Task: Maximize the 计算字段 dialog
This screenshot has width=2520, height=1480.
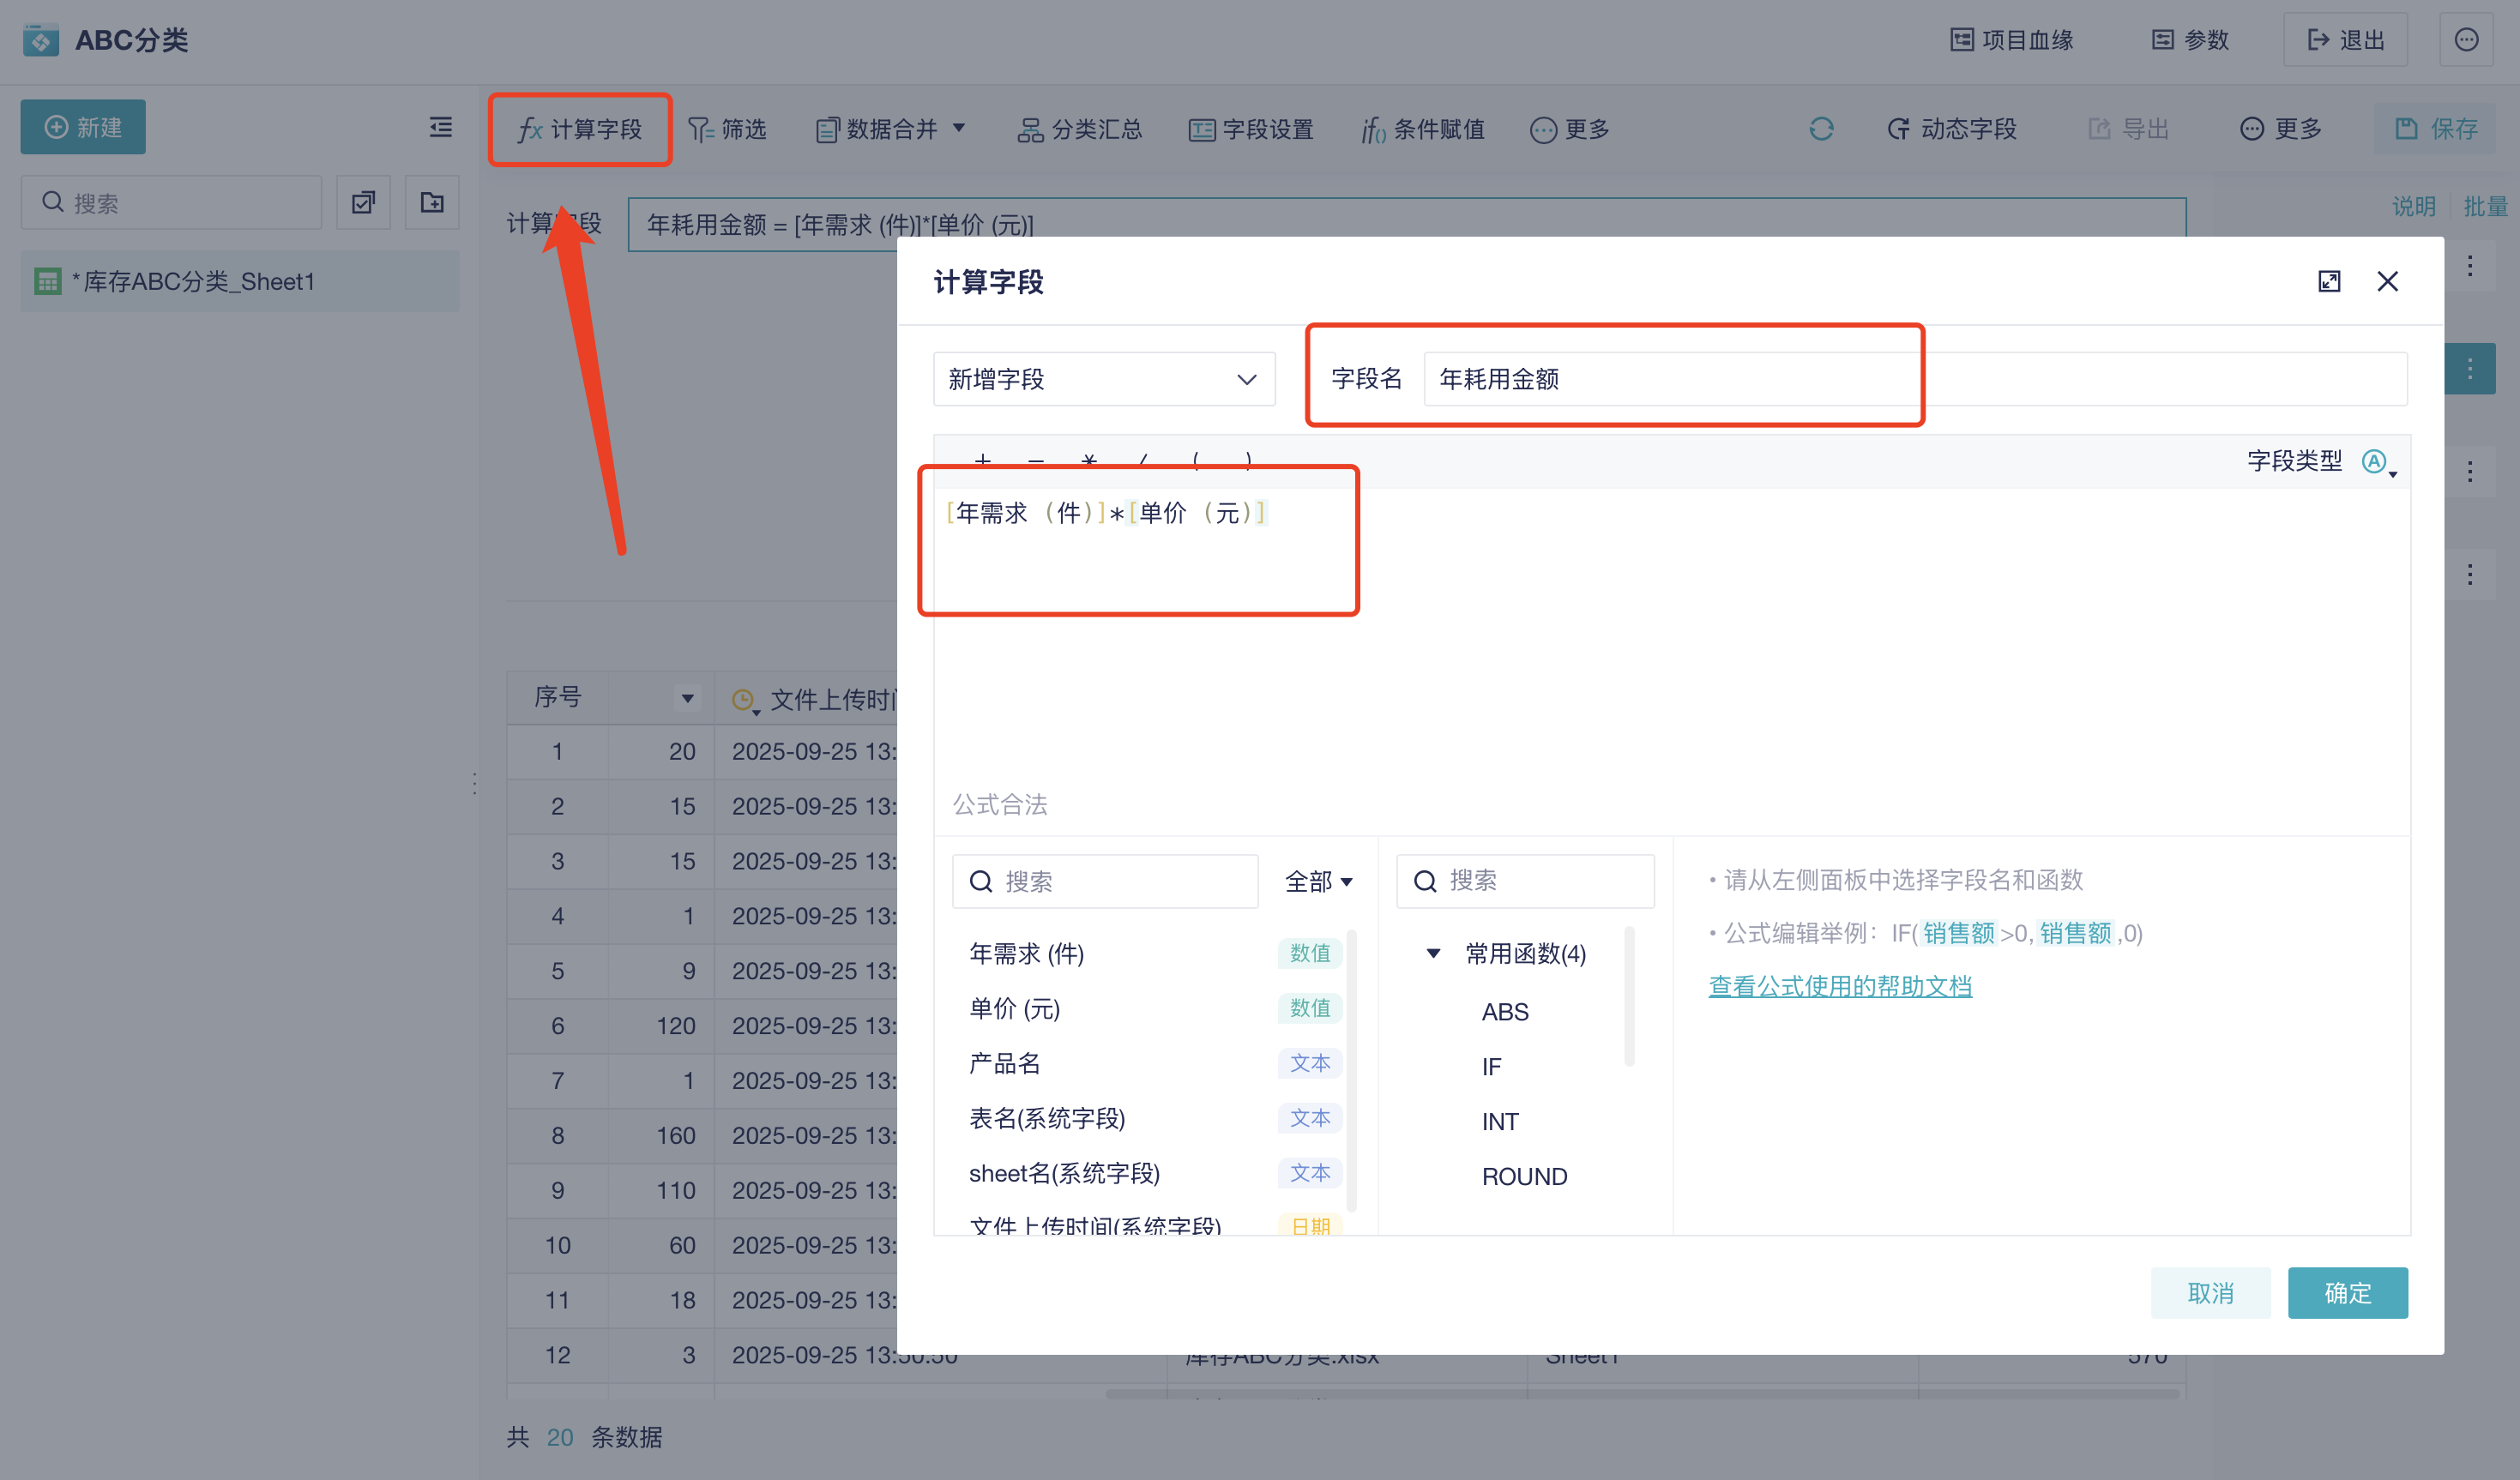Action: click(2330, 282)
